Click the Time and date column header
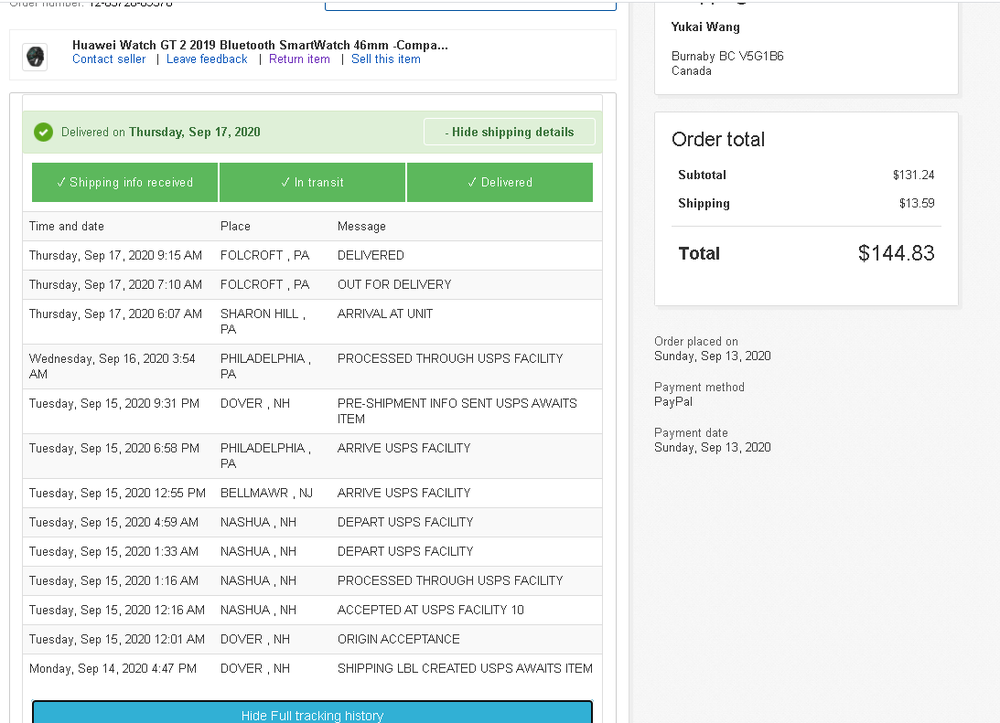 pos(66,226)
